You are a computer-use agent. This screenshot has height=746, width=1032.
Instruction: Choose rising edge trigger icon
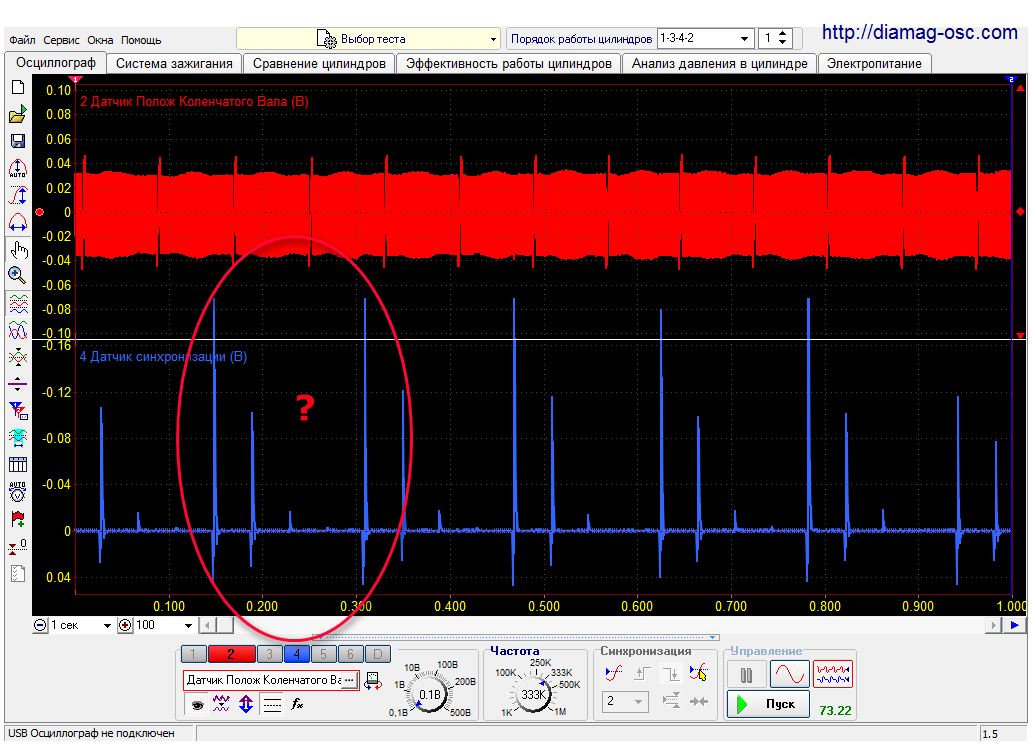(642, 673)
